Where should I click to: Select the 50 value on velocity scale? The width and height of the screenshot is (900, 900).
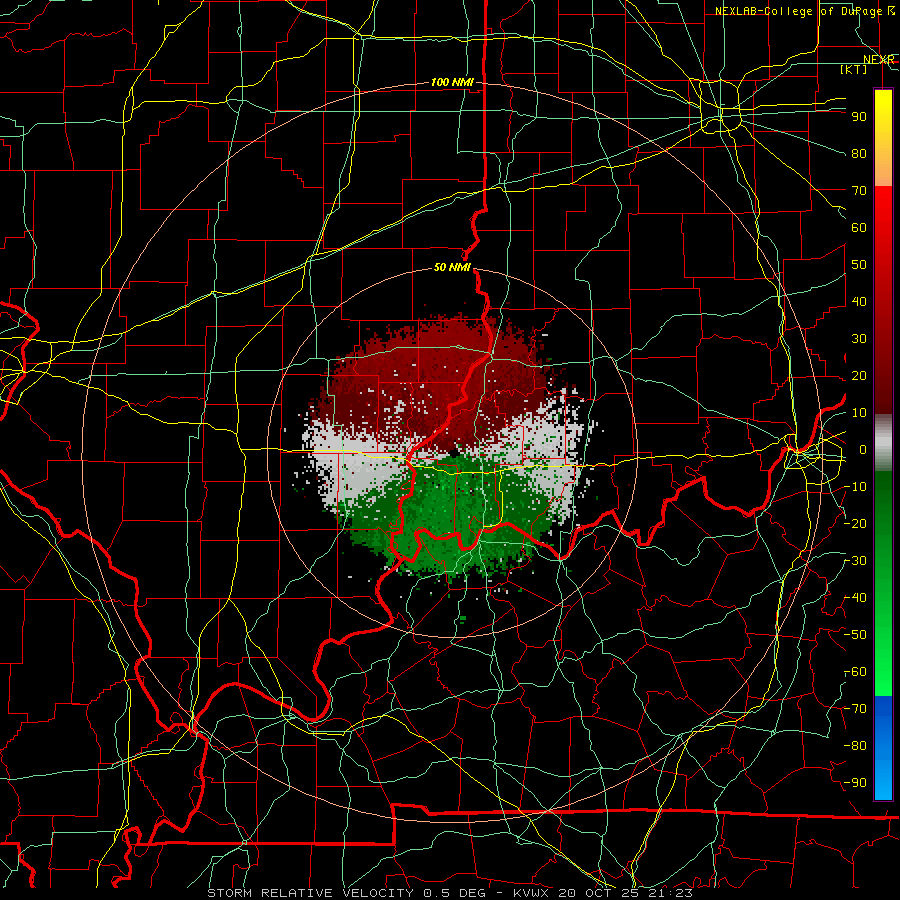point(859,264)
